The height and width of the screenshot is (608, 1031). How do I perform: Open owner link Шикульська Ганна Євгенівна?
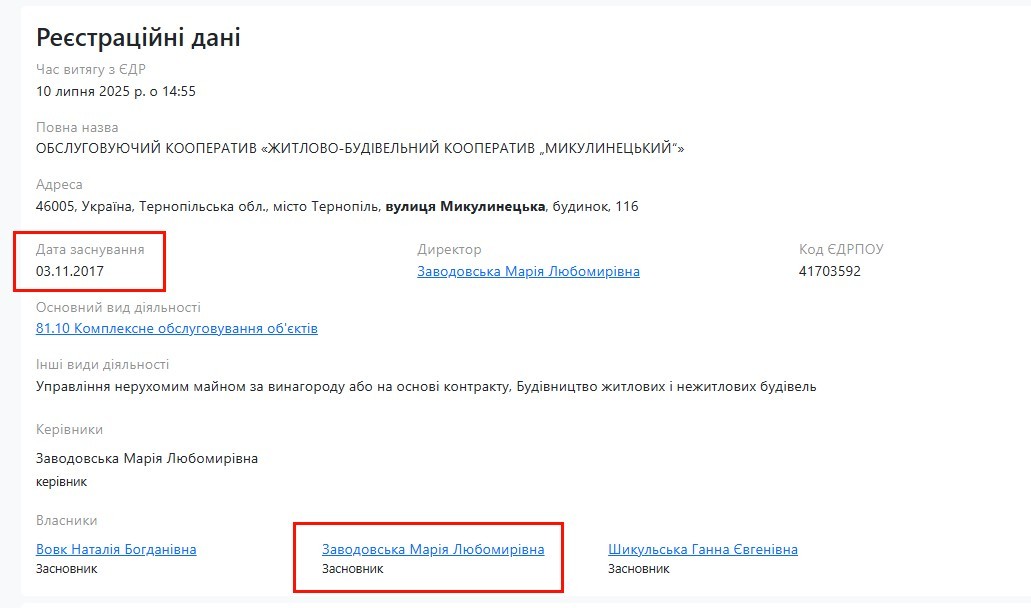coord(703,549)
